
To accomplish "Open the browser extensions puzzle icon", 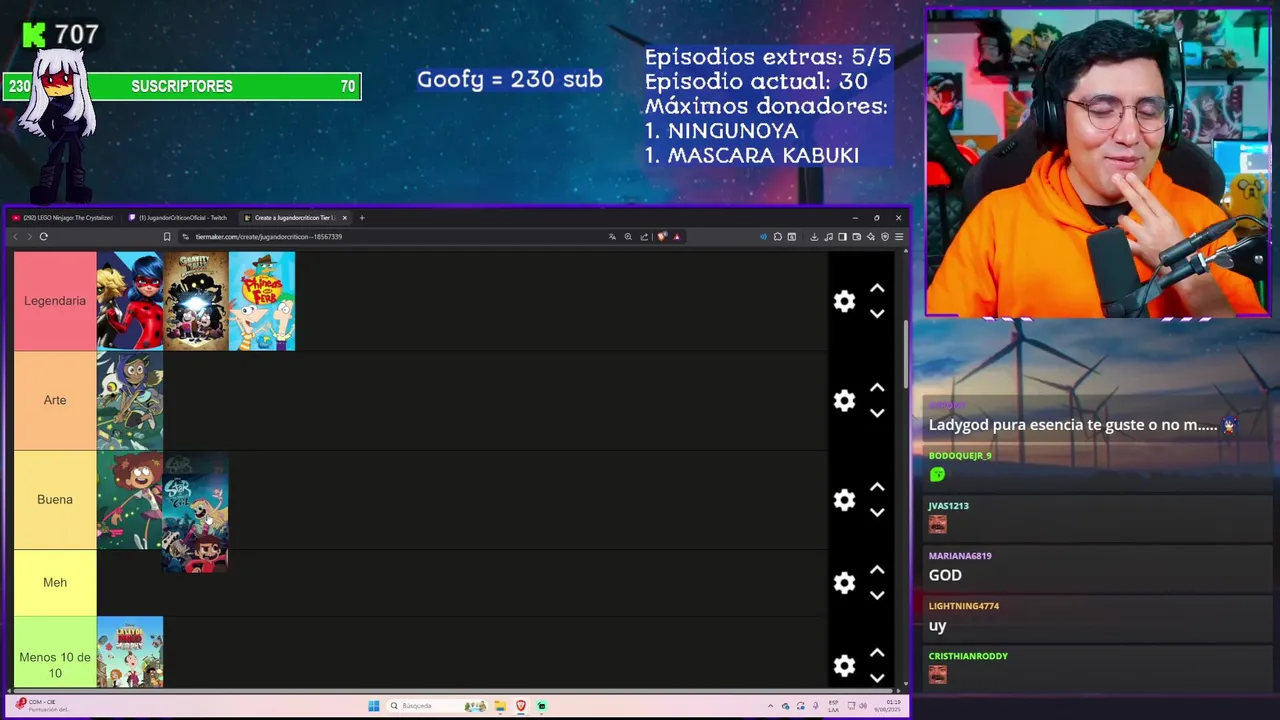I will (x=777, y=237).
